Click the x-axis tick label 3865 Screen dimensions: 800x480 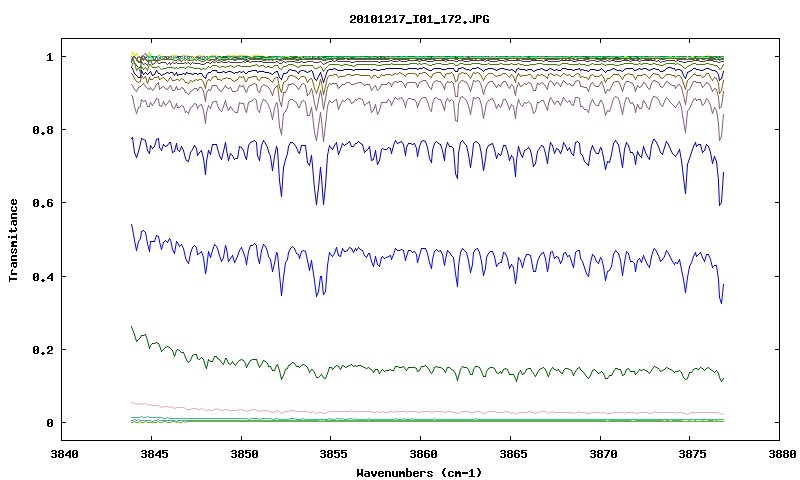click(513, 454)
